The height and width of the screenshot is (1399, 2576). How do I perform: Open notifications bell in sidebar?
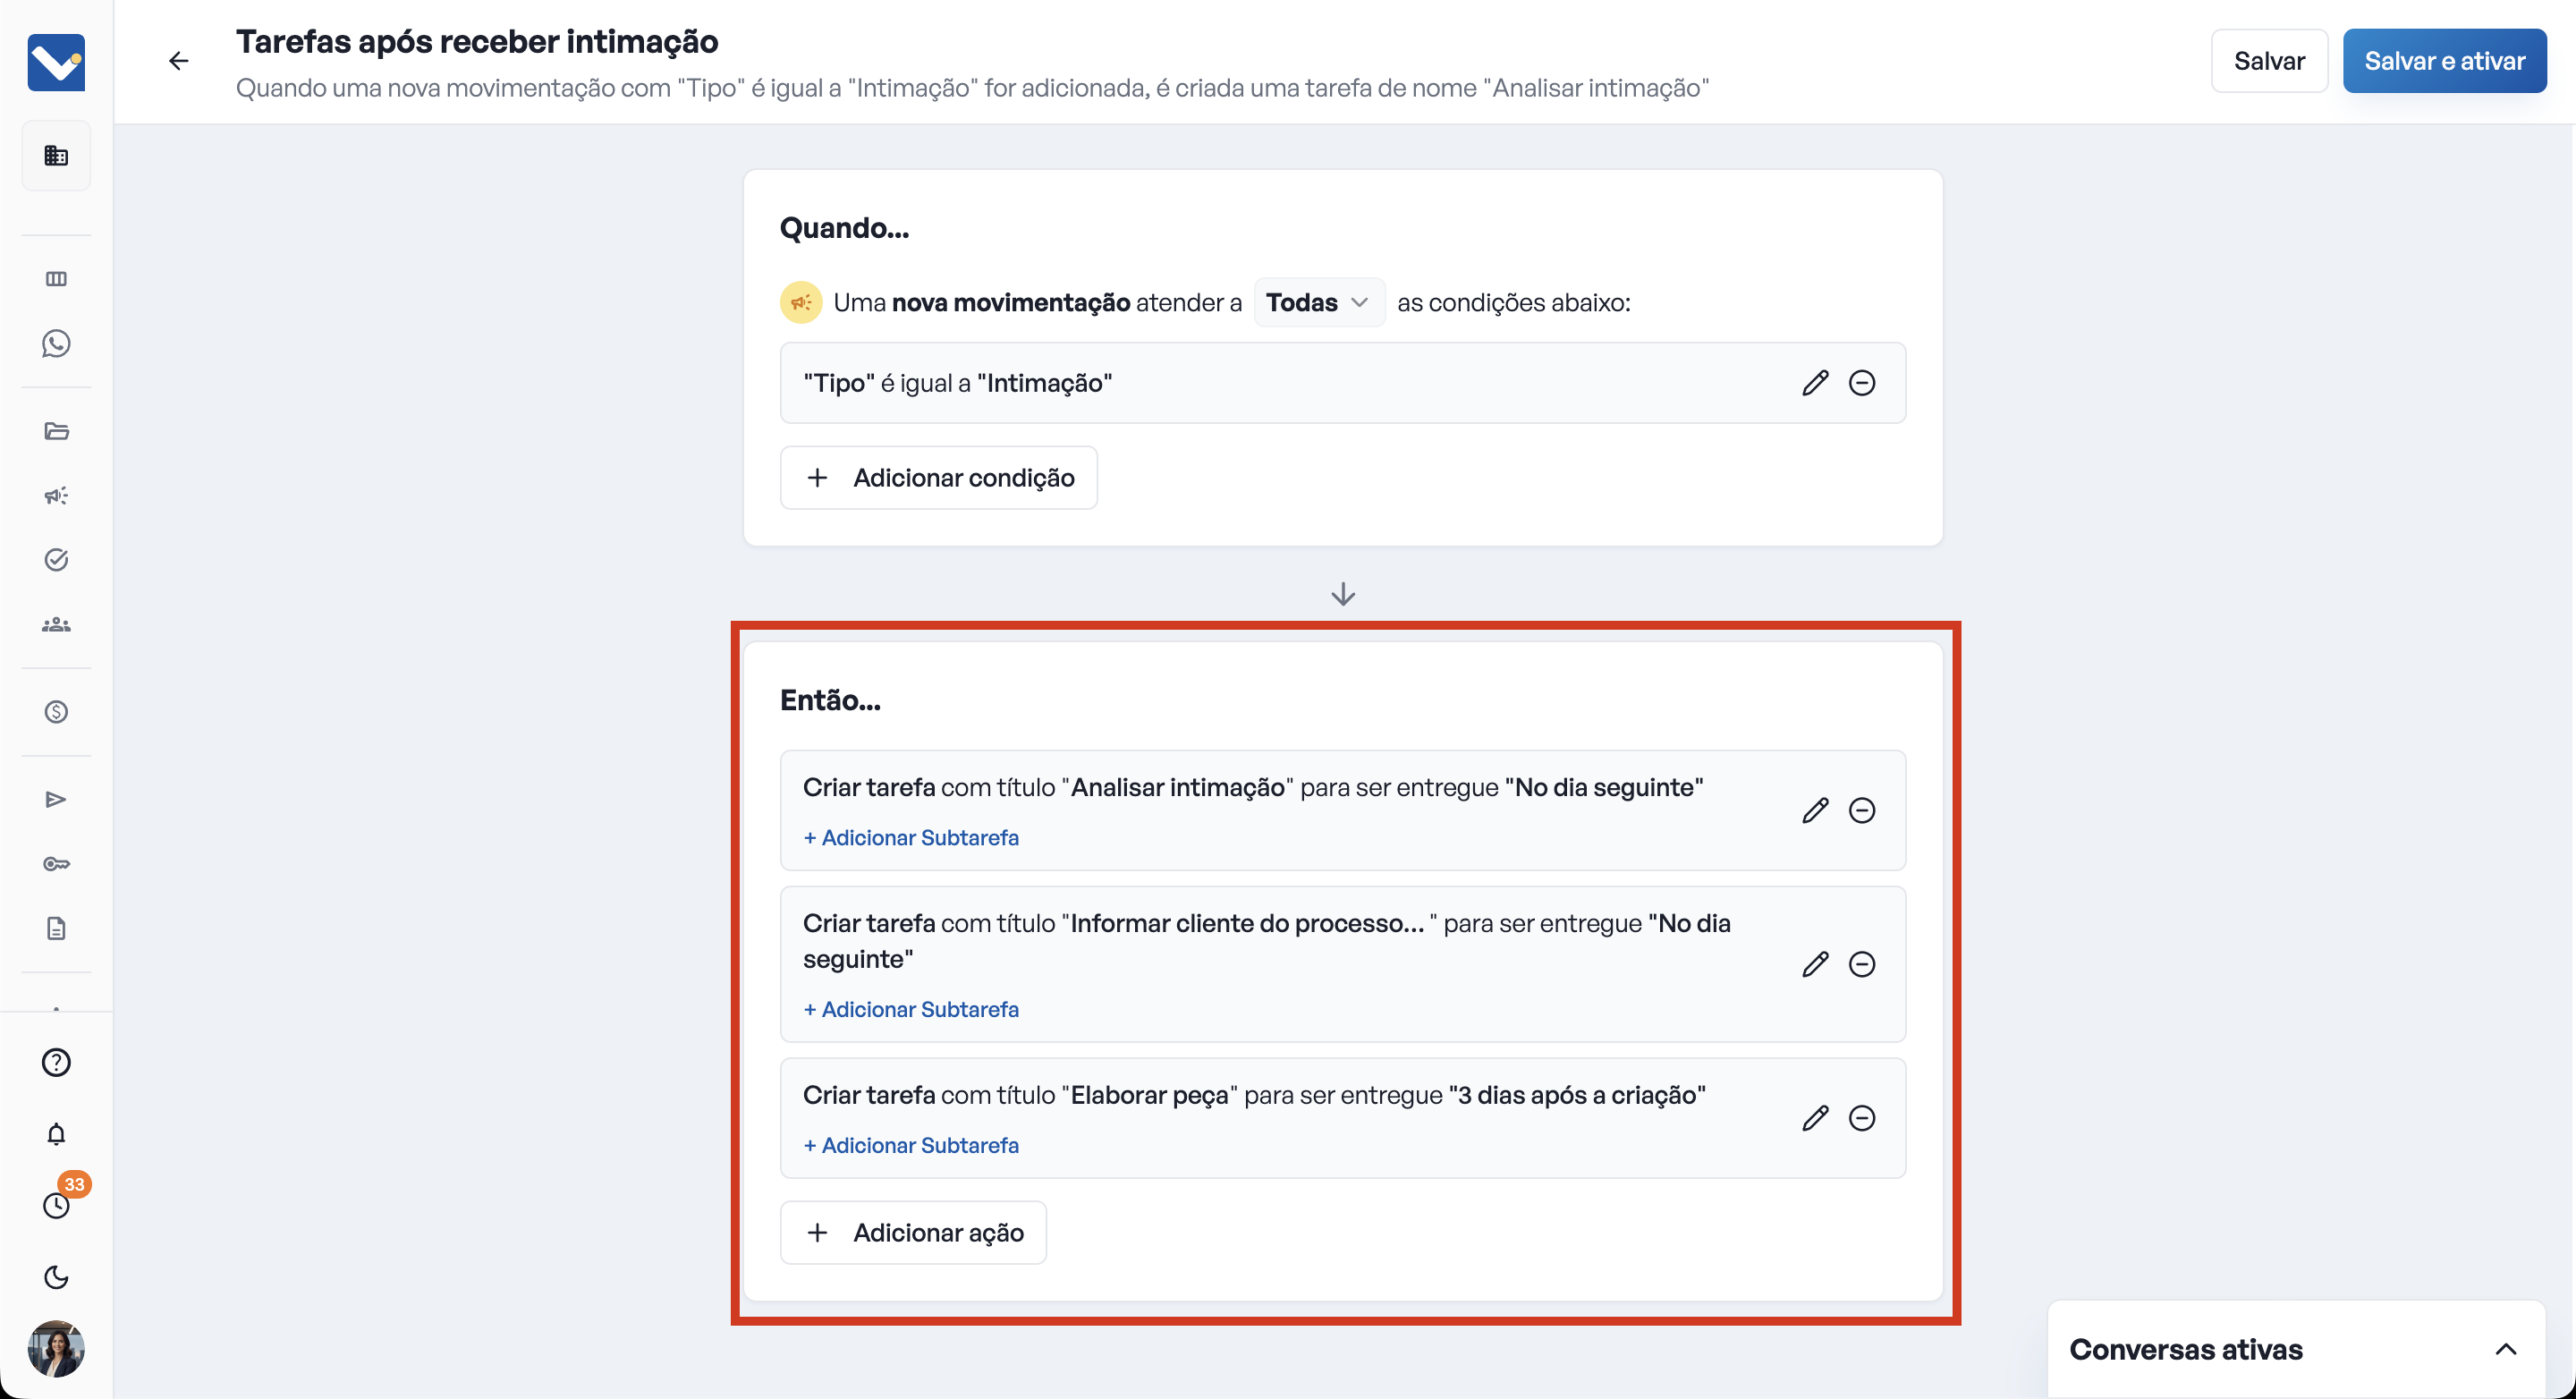56,1134
